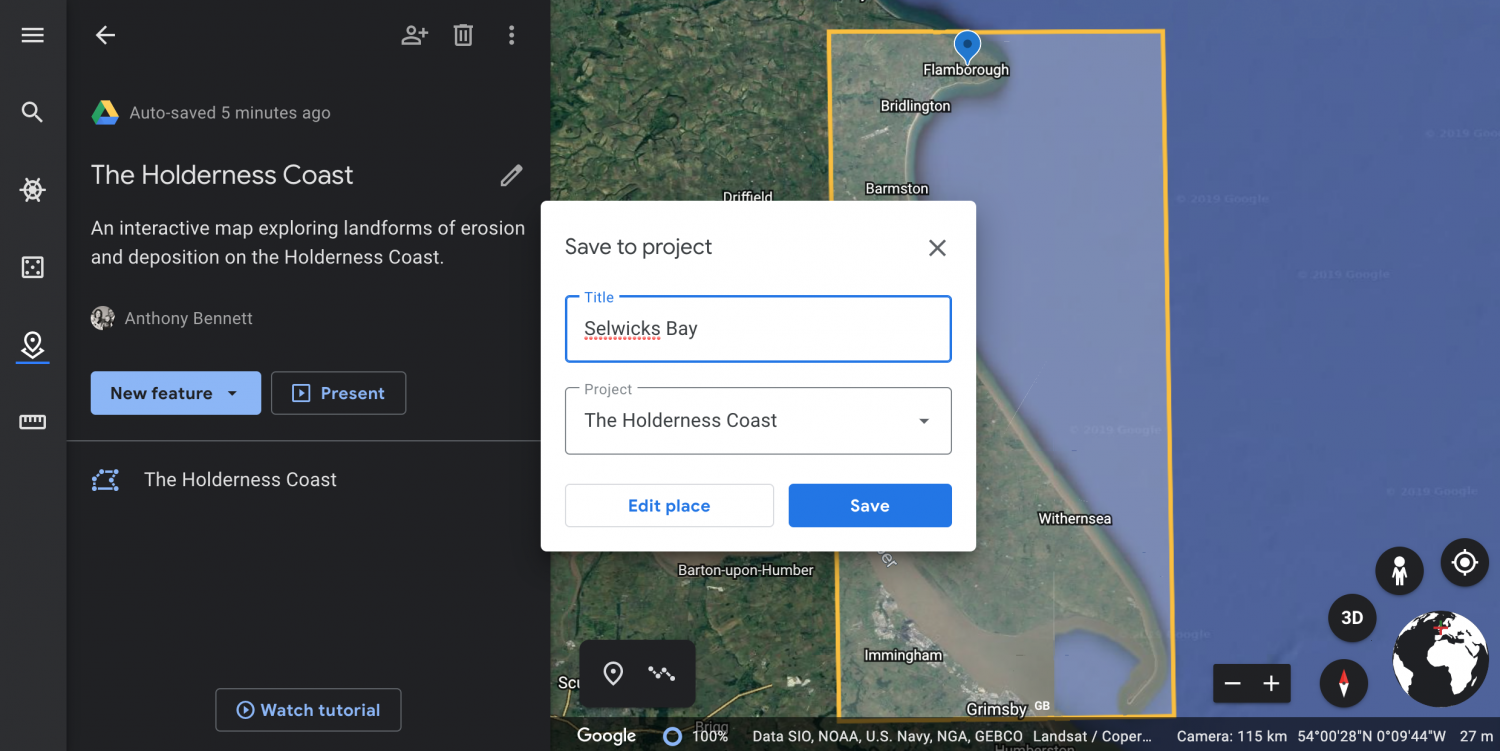Launch Voyager from the sidebar
The image size is (1500, 751).
(x=32, y=190)
